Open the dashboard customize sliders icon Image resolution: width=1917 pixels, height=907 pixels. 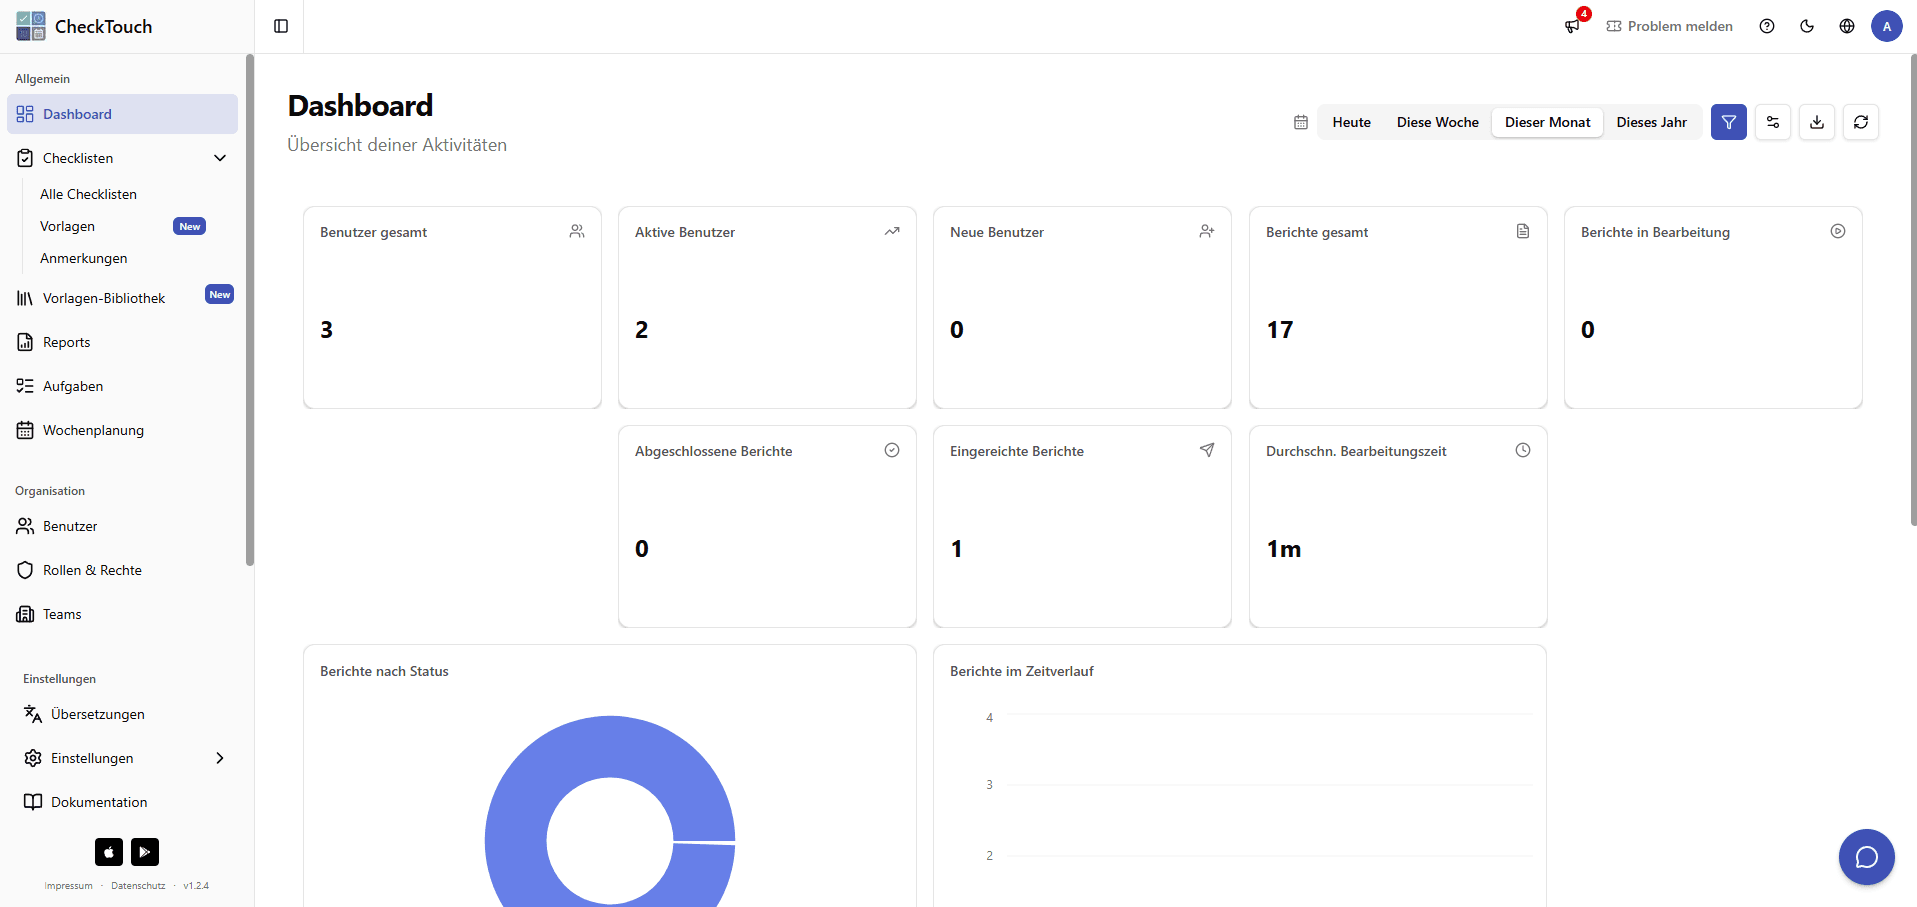[x=1773, y=122]
